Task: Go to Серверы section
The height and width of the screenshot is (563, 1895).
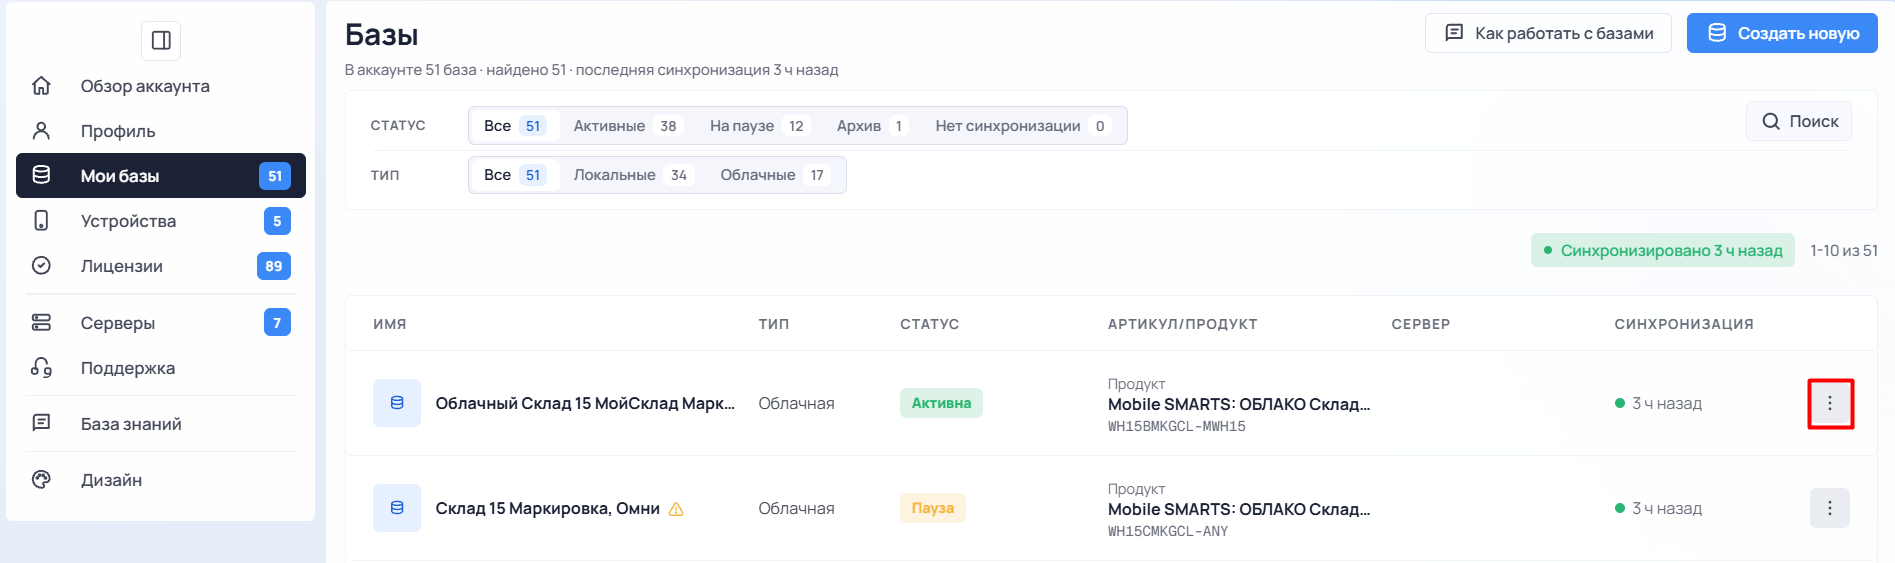Action: (x=161, y=322)
